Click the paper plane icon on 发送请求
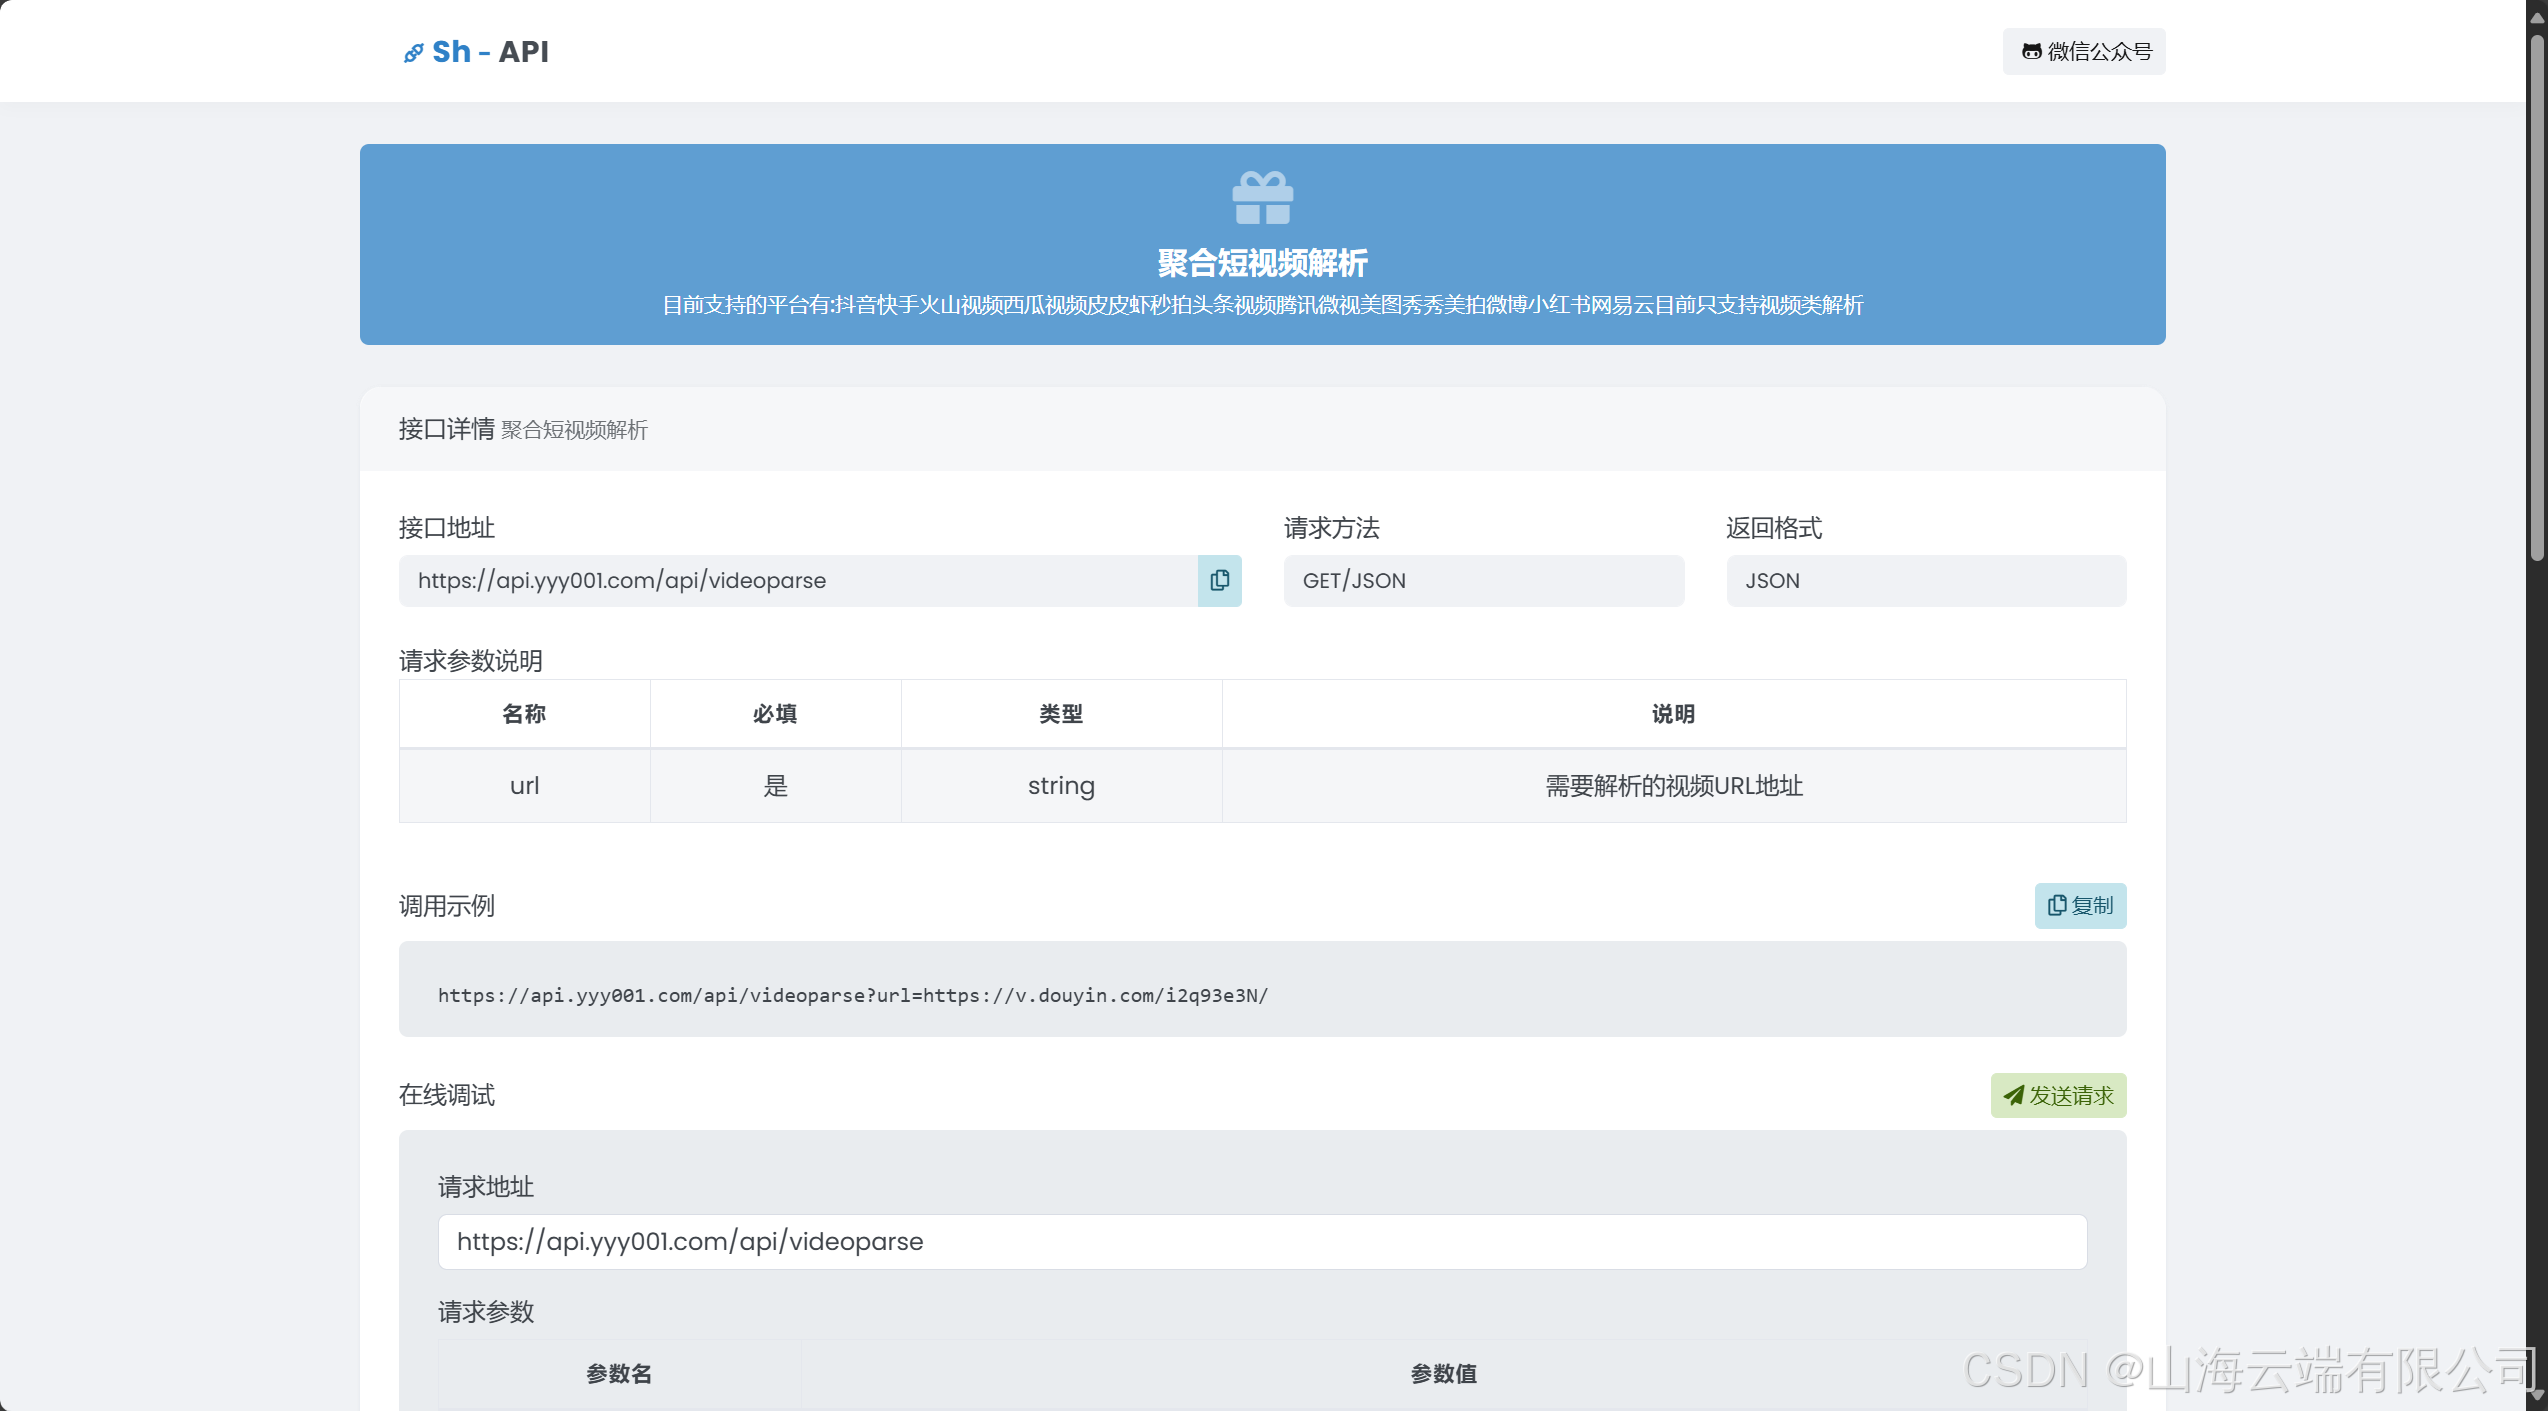The height and width of the screenshot is (1411, 2548). pos(2013,1095)
